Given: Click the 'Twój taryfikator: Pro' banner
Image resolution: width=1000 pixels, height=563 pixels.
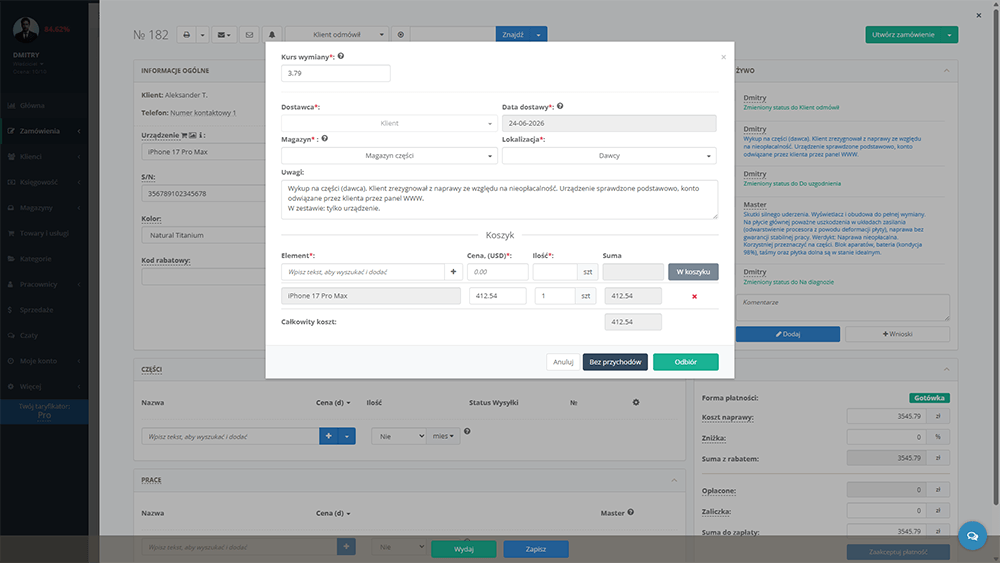Looking at the screenshot, I should pyautogui.click(x=44, y=411).
